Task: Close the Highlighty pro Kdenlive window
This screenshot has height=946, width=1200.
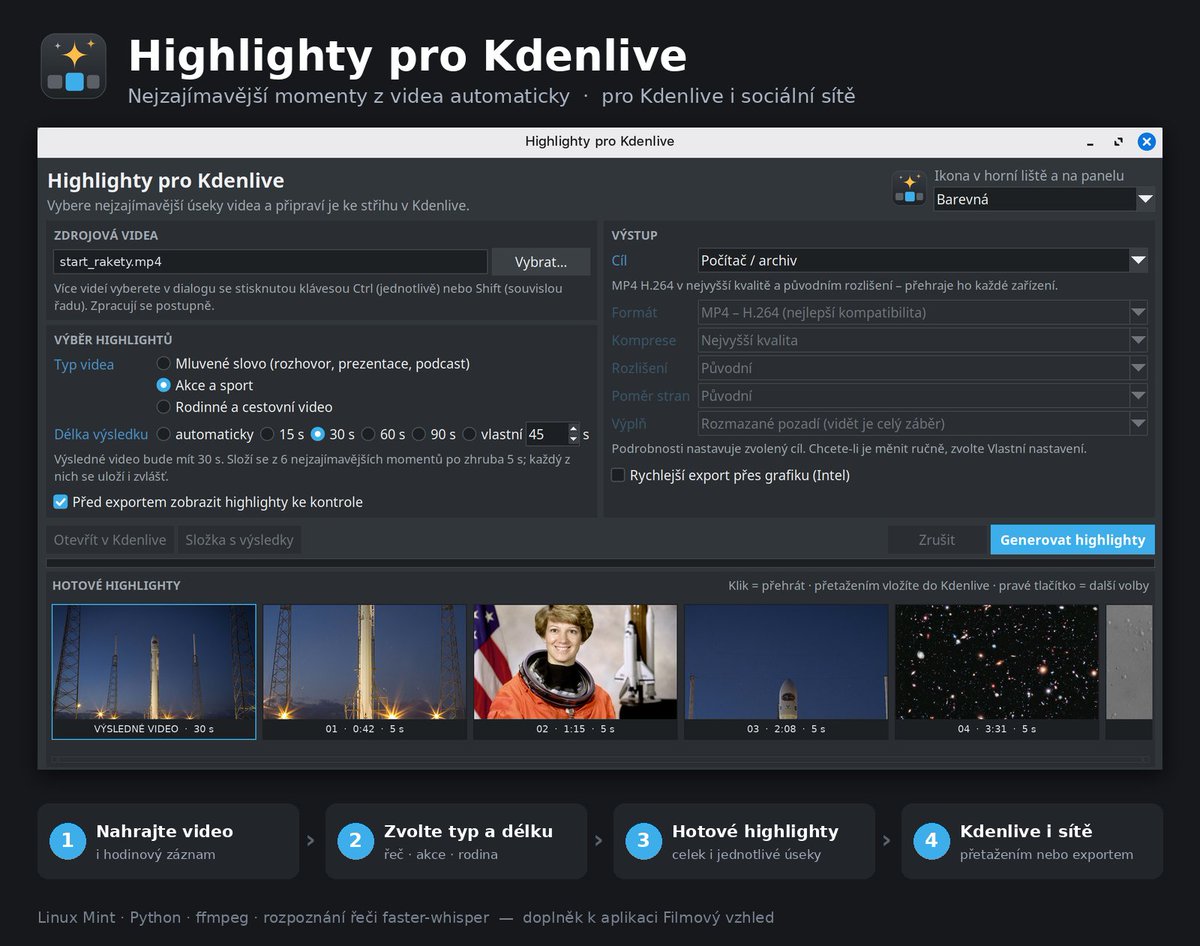Action: point(1147,142)
